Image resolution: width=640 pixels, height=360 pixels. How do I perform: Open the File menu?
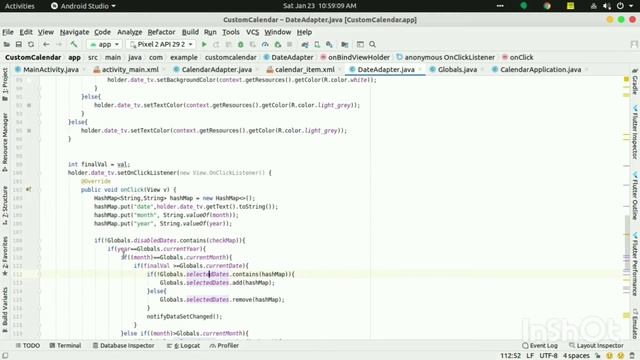8,32
